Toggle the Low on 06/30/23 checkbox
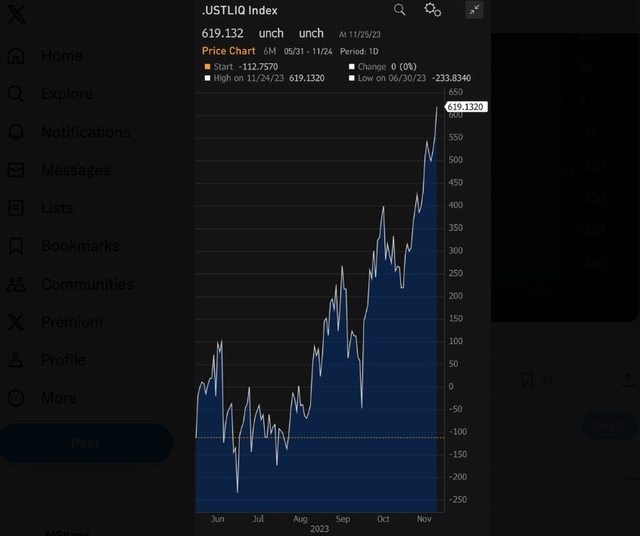 click(352, 78)
